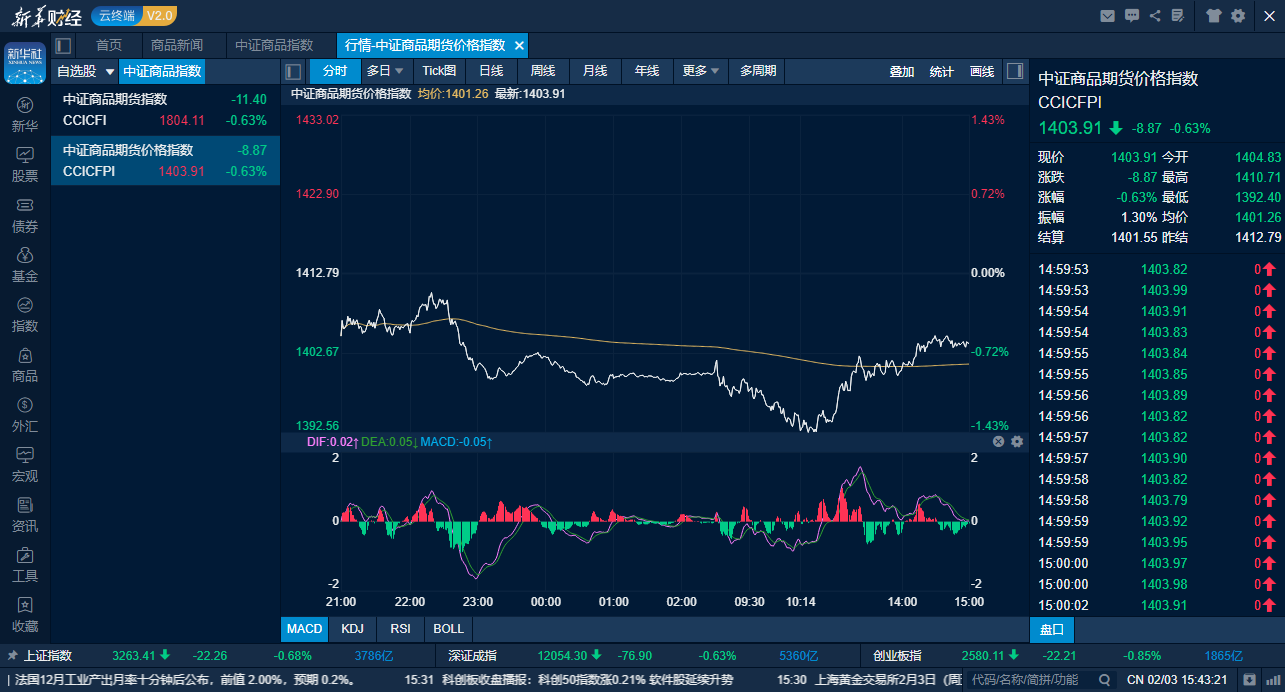This screenshot has width=1285, height=692.
Task: Open 股票 stocks in left sidebar
Action: coord(25,164)
